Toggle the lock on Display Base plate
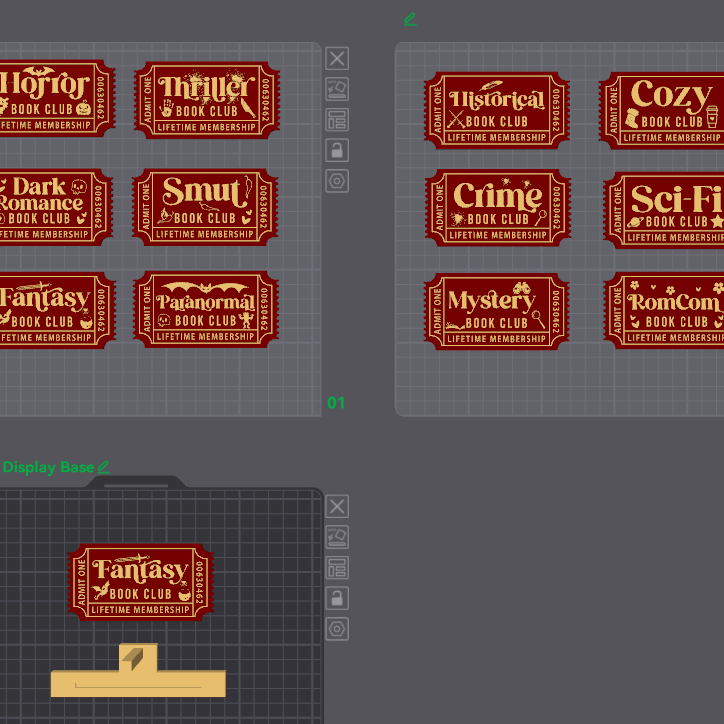This screenshot has height=724, width=724. [x=337, y=599]
